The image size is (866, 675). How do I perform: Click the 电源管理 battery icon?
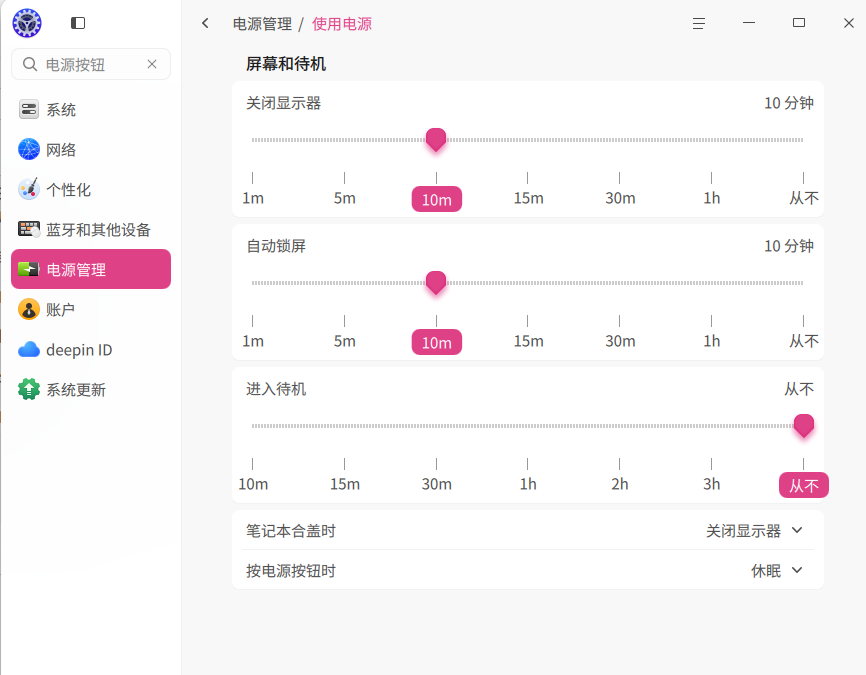point(29,269)
